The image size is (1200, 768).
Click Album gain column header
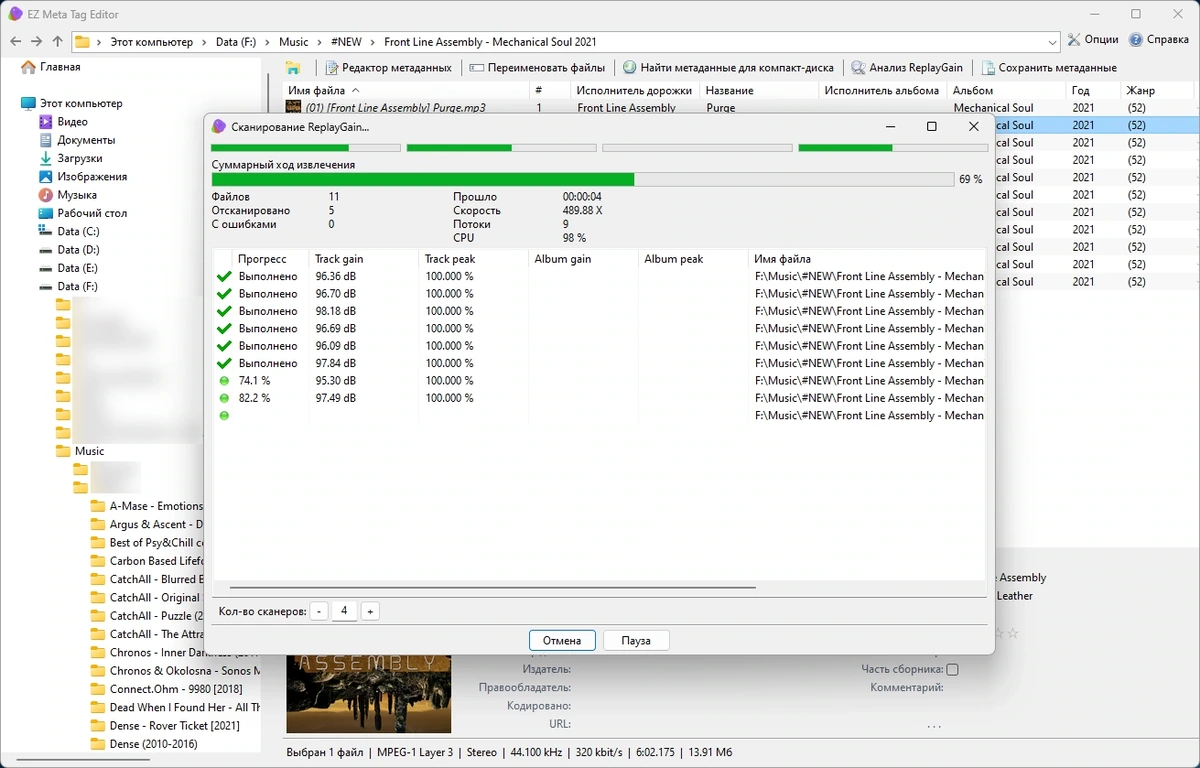[x=582, y=259]
